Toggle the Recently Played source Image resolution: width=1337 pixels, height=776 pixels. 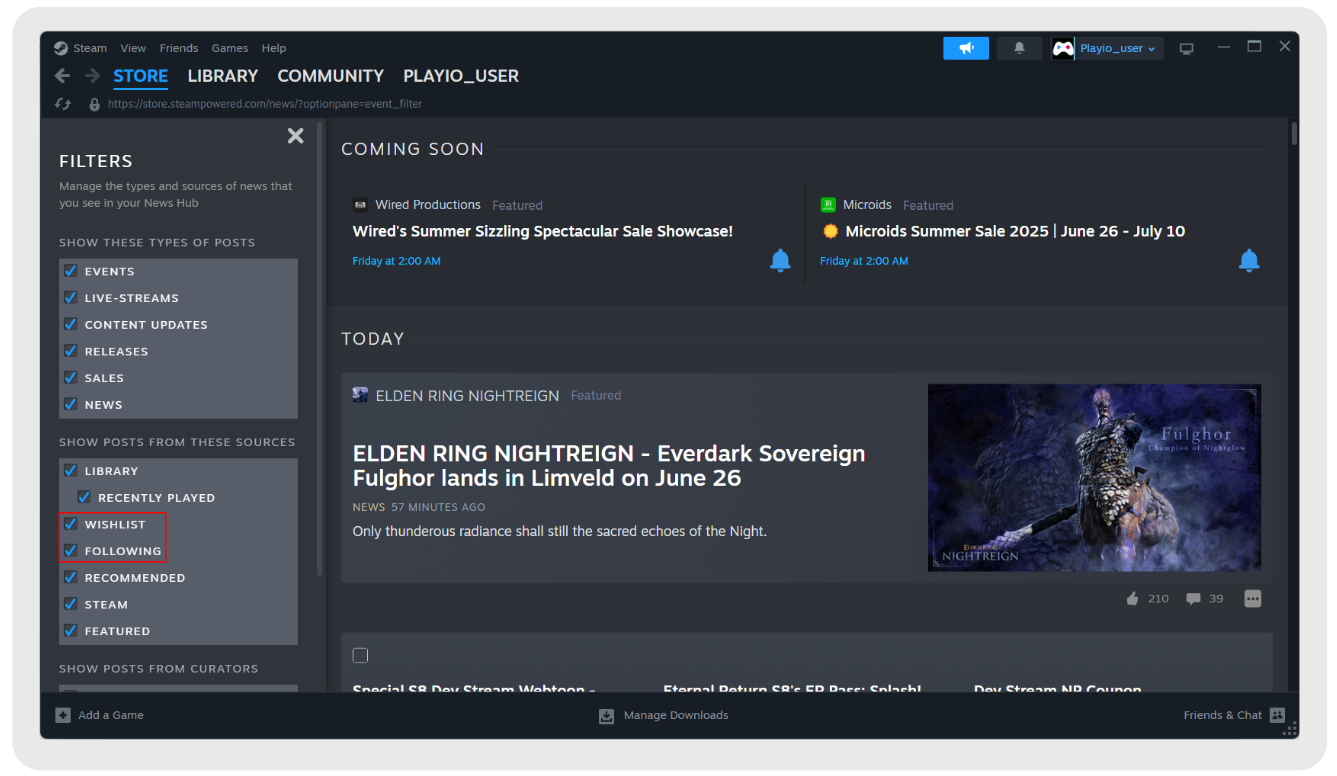coord(84,497)
